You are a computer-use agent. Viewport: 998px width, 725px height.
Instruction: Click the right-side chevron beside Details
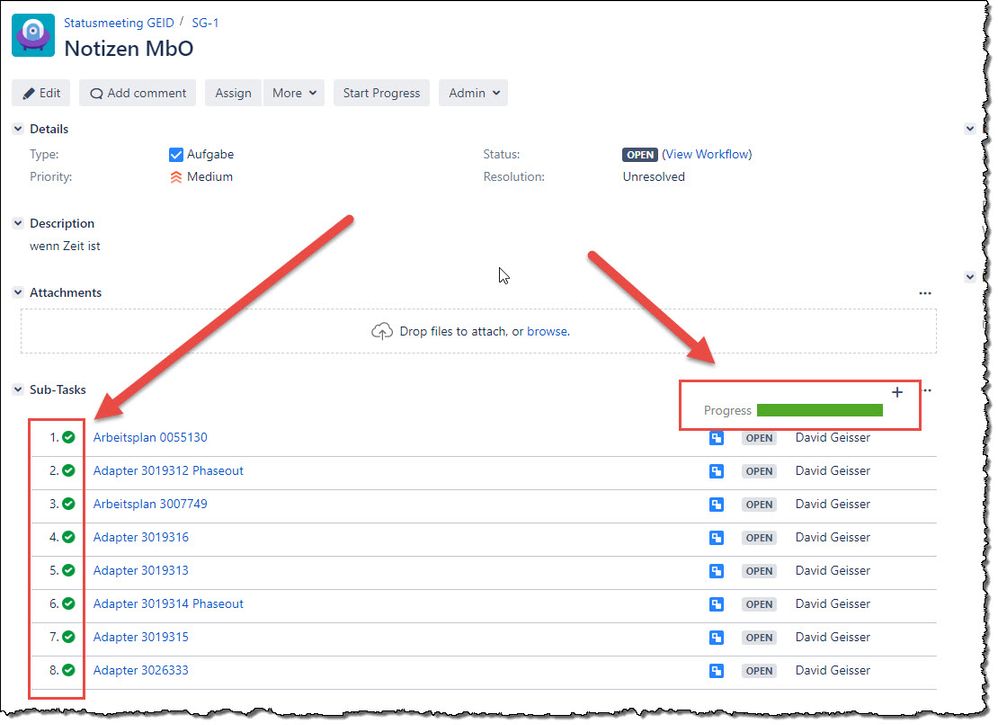click(969, 129)
